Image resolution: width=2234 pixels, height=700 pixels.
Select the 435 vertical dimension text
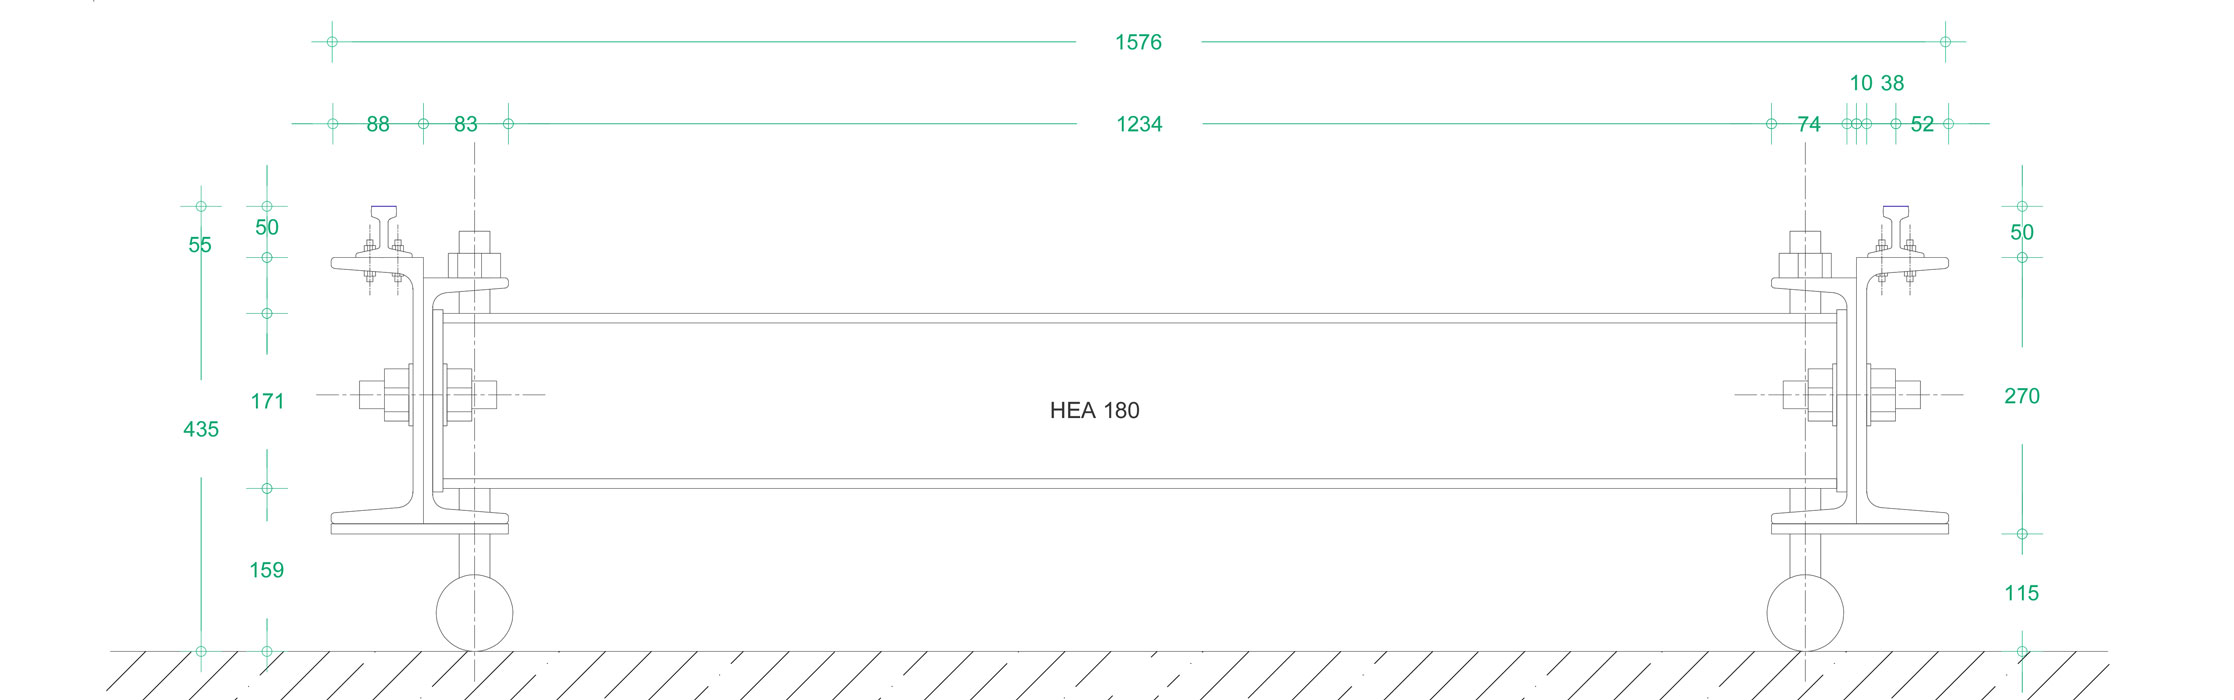tap(201, 429)
